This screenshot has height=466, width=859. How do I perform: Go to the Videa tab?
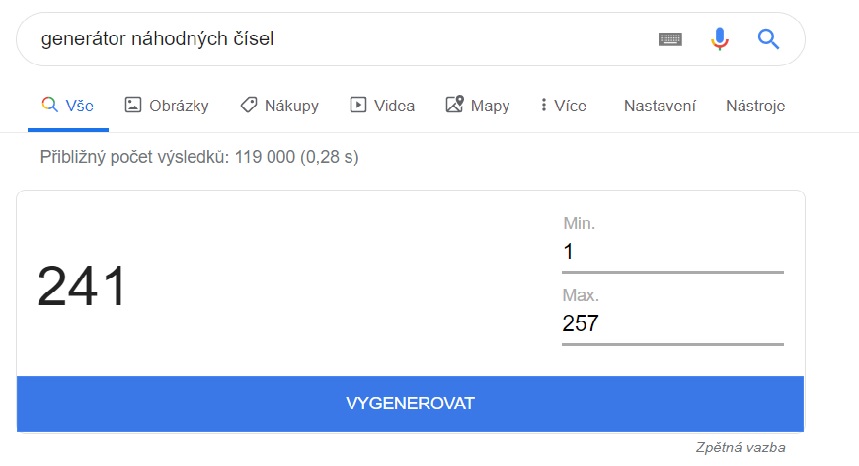(x=382, y=105)
